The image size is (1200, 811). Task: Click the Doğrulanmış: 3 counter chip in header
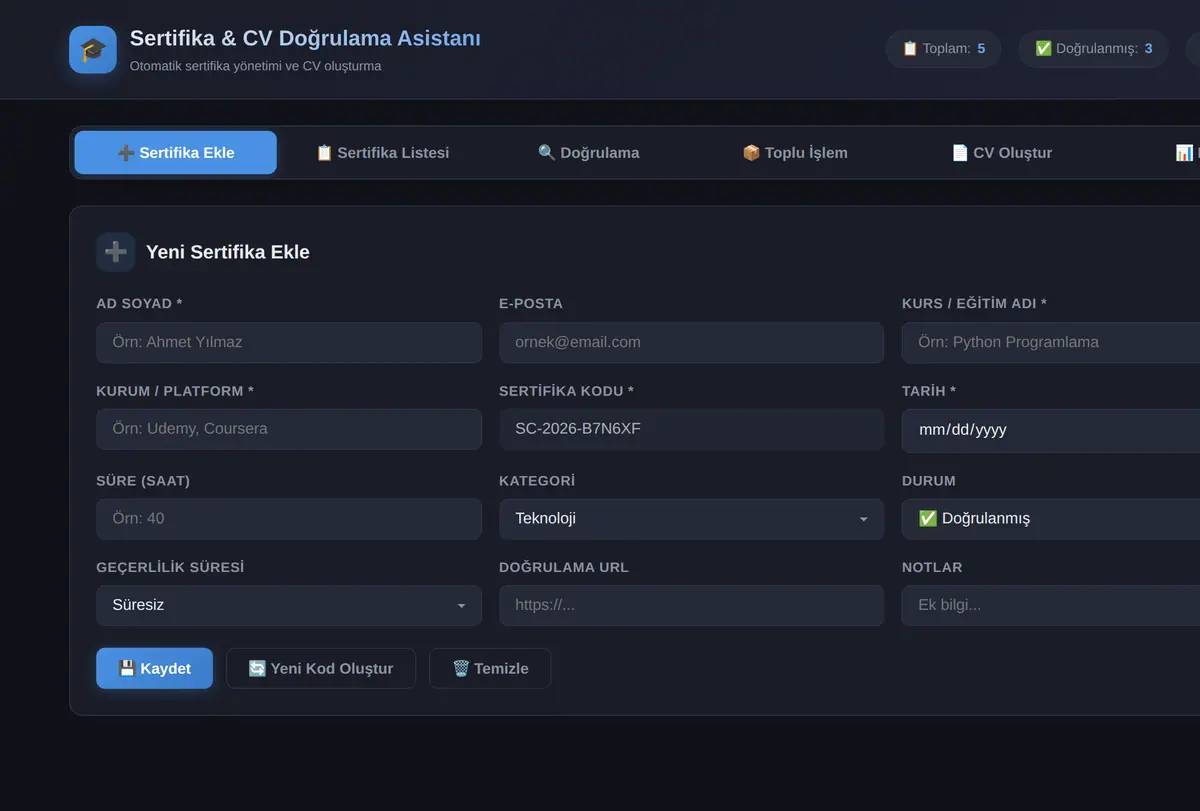click(1093, 48)
